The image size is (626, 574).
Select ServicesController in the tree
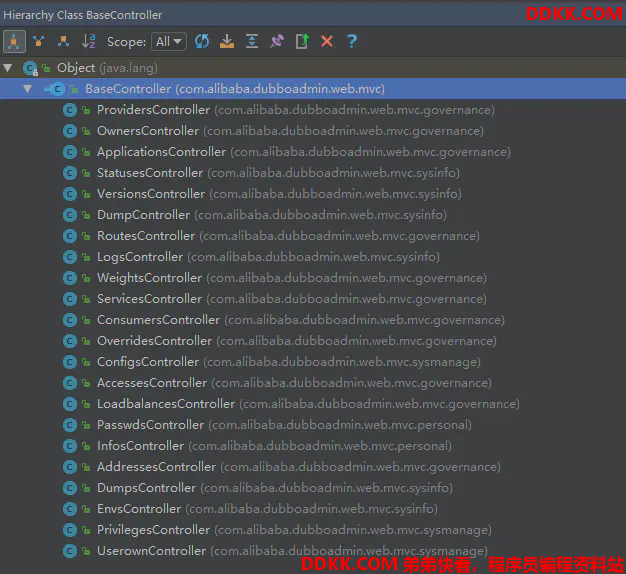coord(313,299)
